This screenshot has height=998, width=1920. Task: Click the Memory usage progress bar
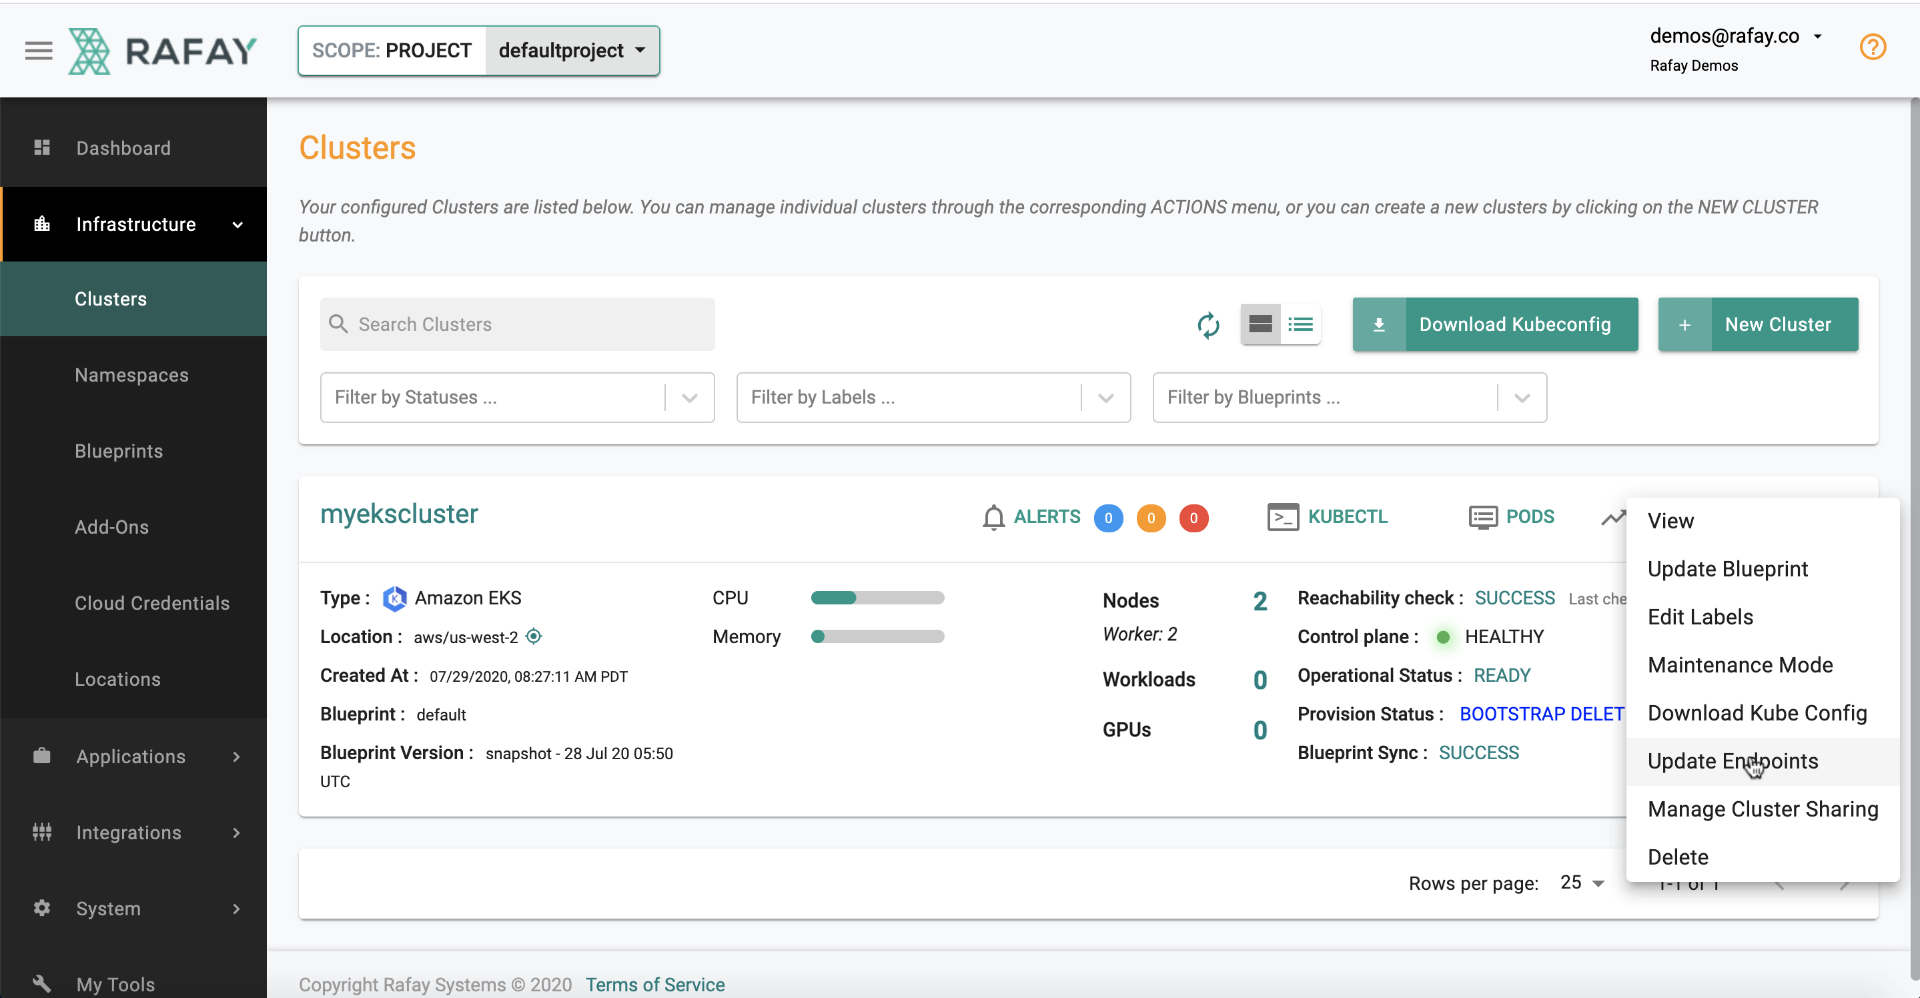pos(877,636)
